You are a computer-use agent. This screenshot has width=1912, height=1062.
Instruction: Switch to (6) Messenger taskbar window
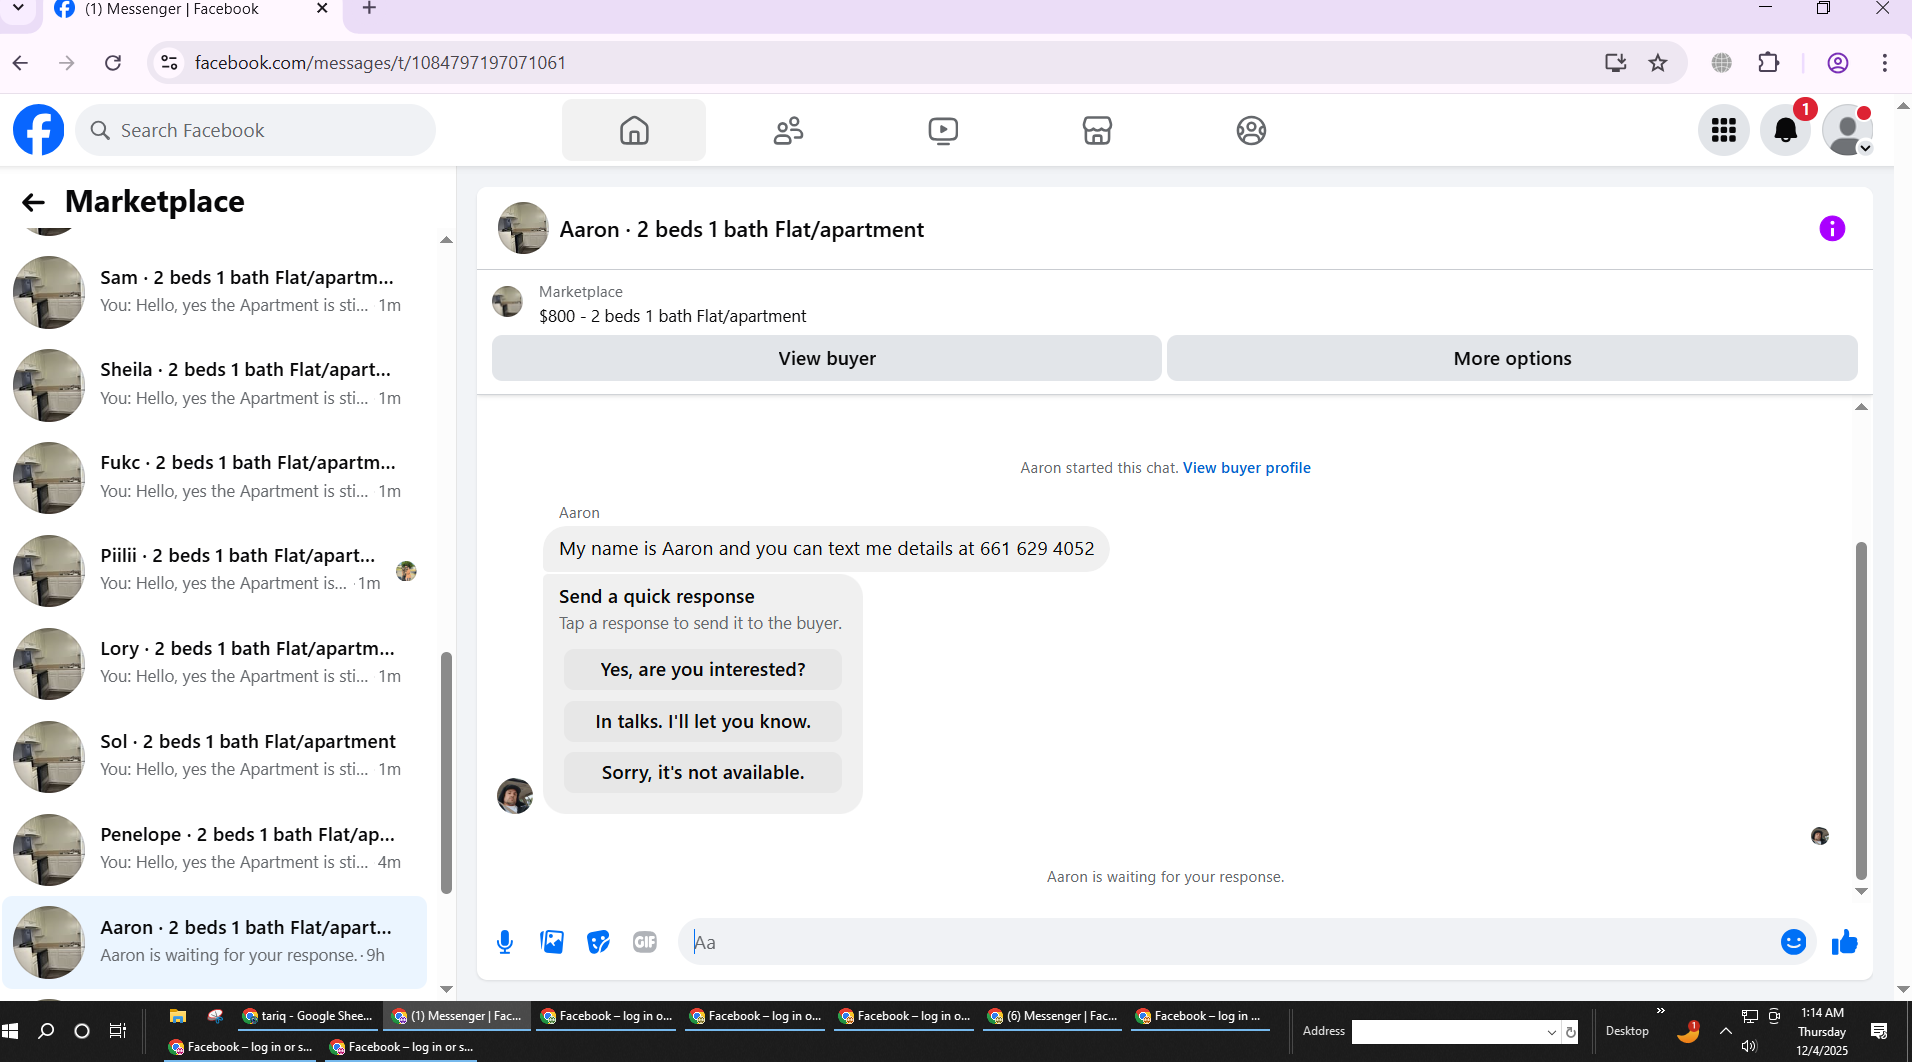click(1053, 1016)
